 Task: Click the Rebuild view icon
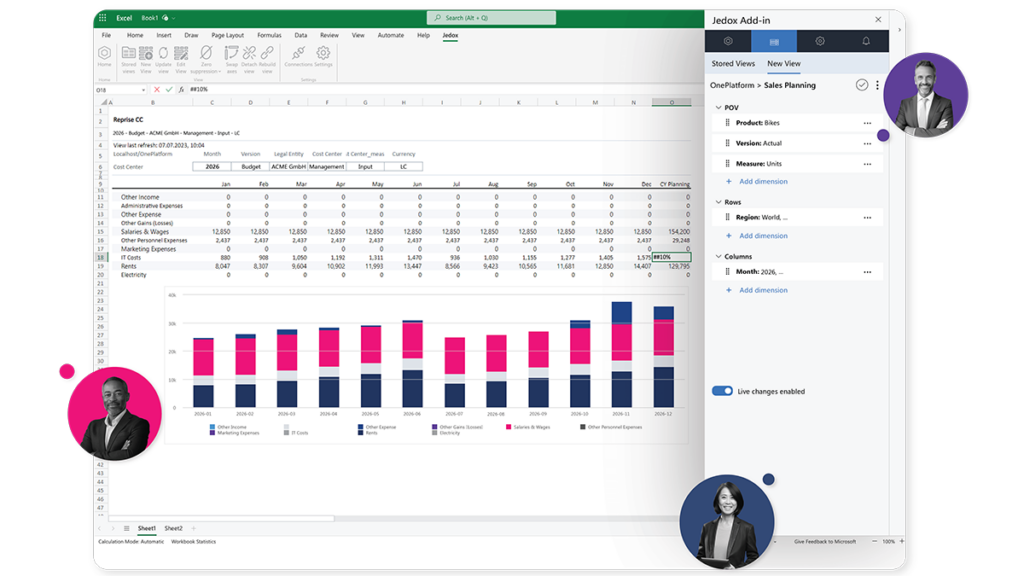coord(267,56)
